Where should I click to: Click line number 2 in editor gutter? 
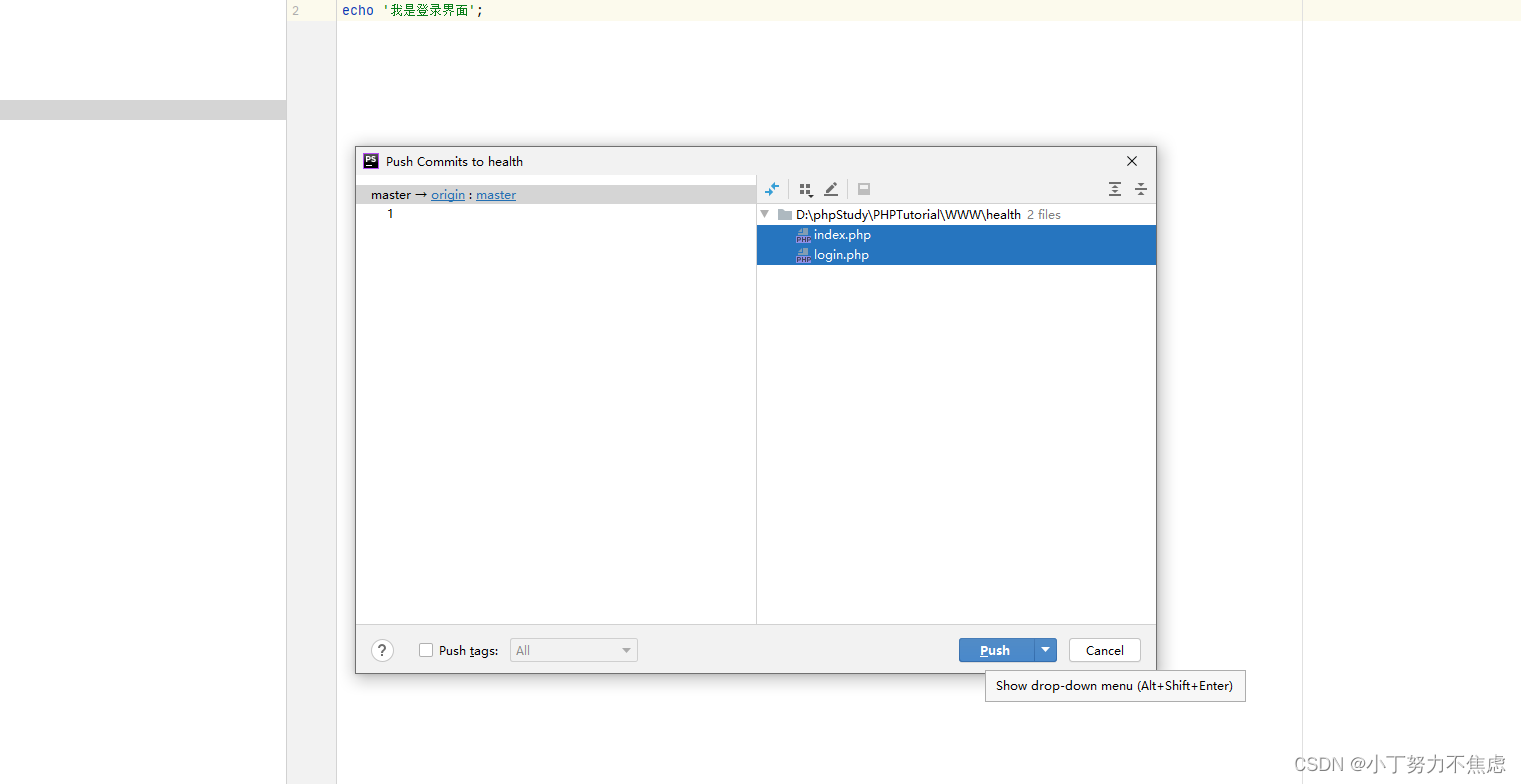(x=295, y=11)
